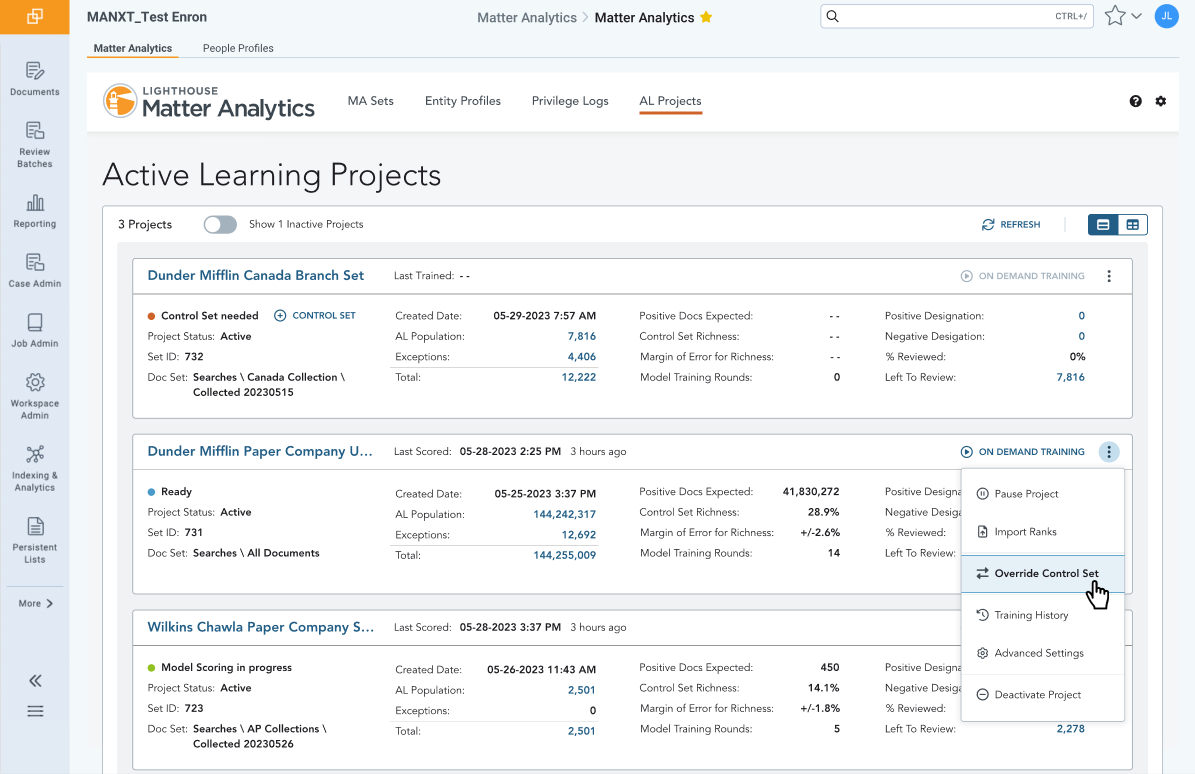Open the MA Sets tab
The width and height of the screenshot is (1195, 774).
tap(370, 101)
